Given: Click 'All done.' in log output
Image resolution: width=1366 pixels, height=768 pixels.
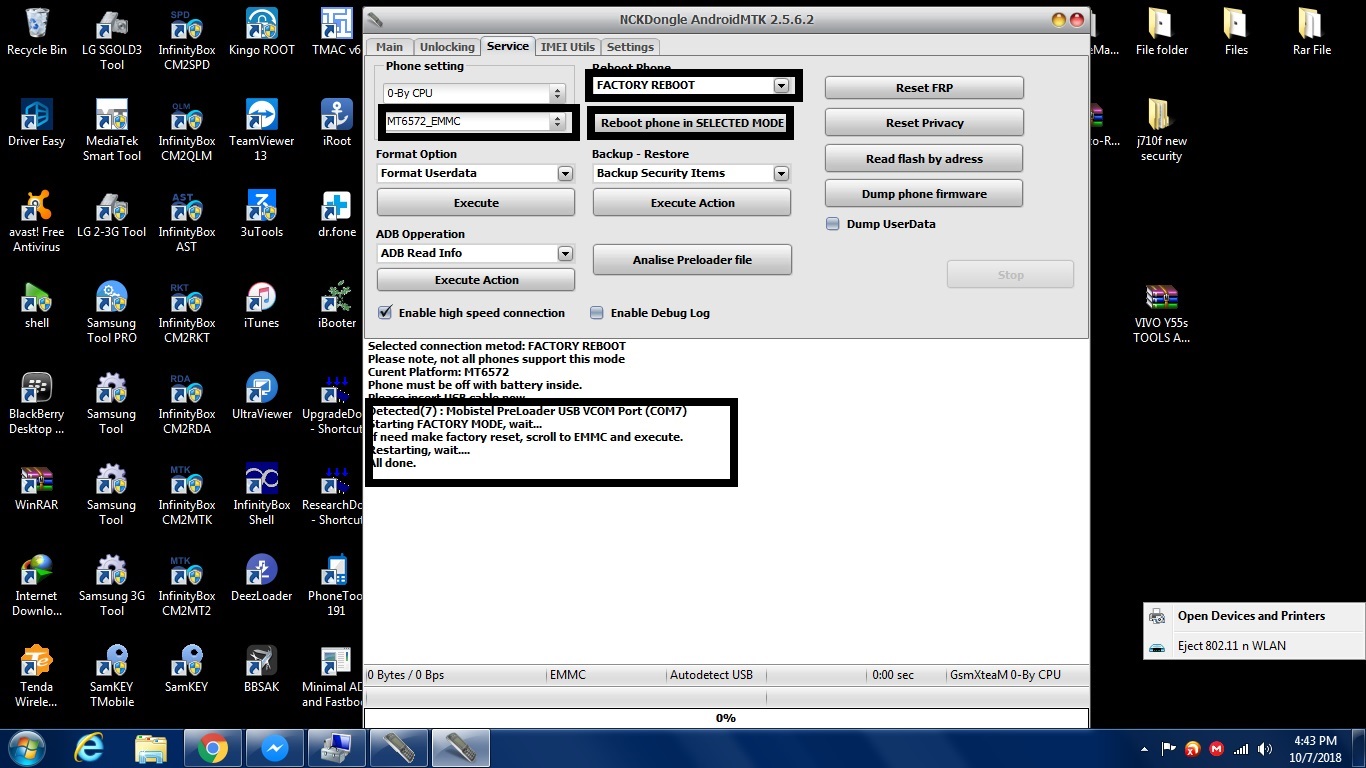Looking at the screenshot, I should click(393, 463).
